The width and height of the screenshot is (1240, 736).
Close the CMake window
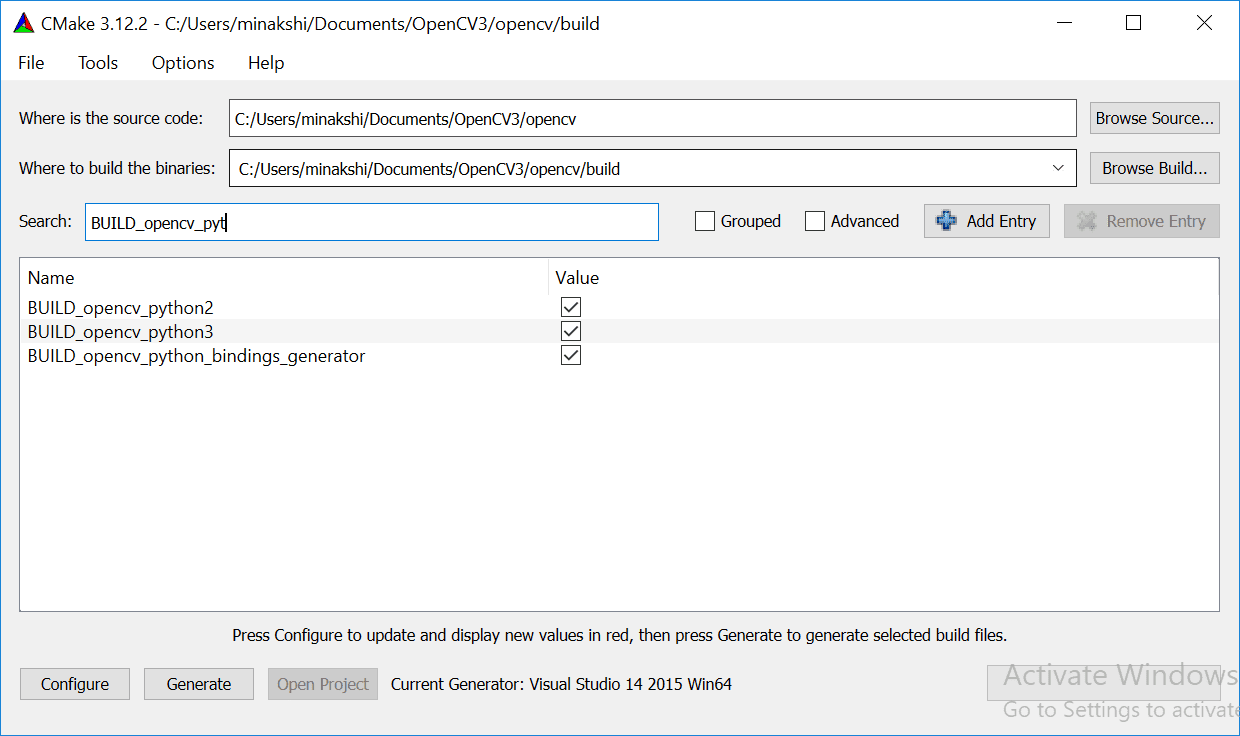point(1204,23)
